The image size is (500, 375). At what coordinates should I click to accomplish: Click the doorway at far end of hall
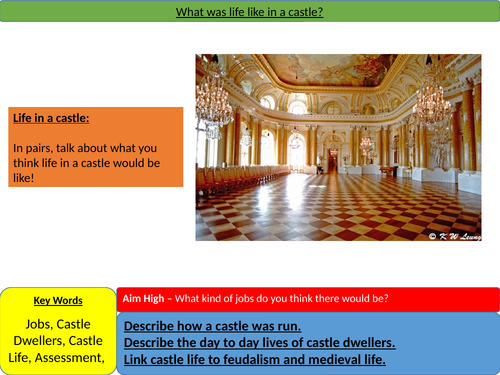pyautogui.click(x=333, y=161)
